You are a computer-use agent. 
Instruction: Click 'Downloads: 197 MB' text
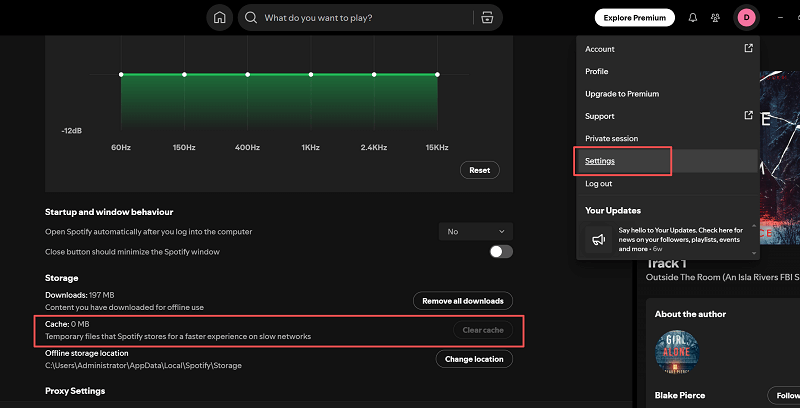[x=80, y=295]
